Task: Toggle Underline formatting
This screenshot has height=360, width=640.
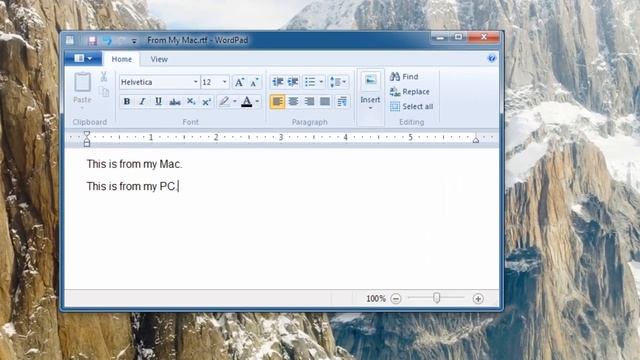Action: point(158,101)
